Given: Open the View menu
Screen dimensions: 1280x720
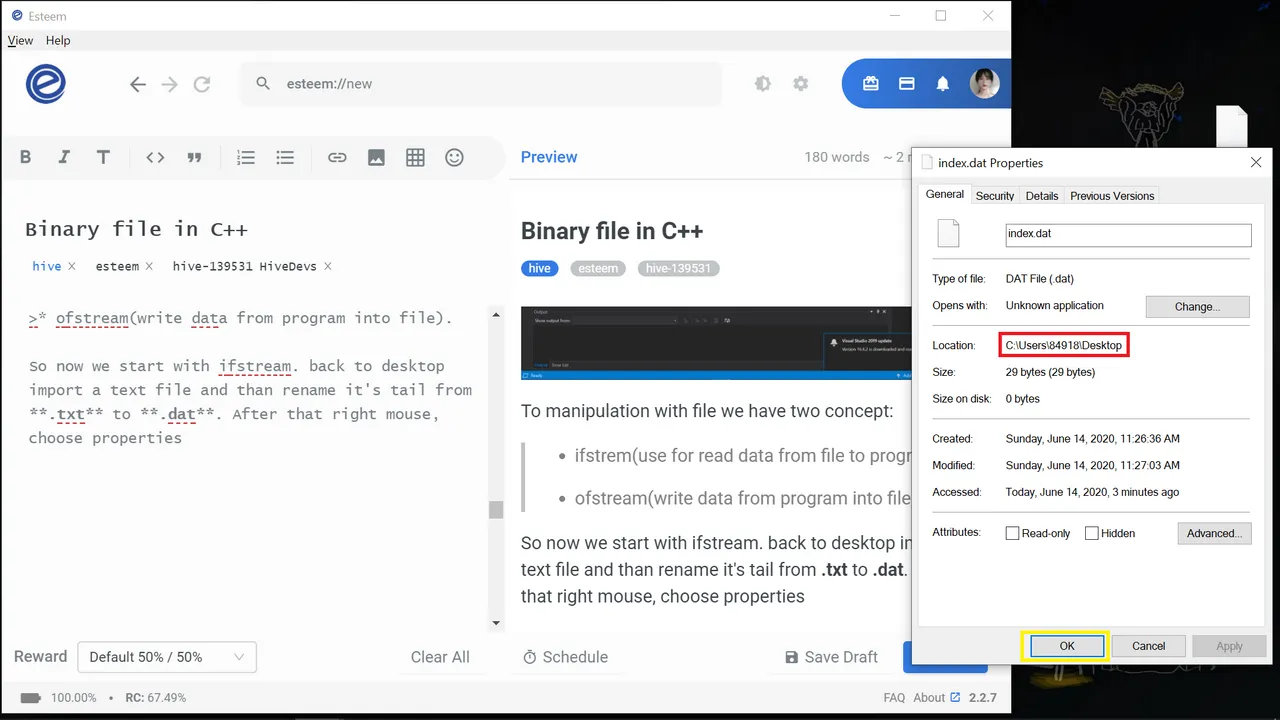Looking at the screenshot, I should [x=20, y=40].
